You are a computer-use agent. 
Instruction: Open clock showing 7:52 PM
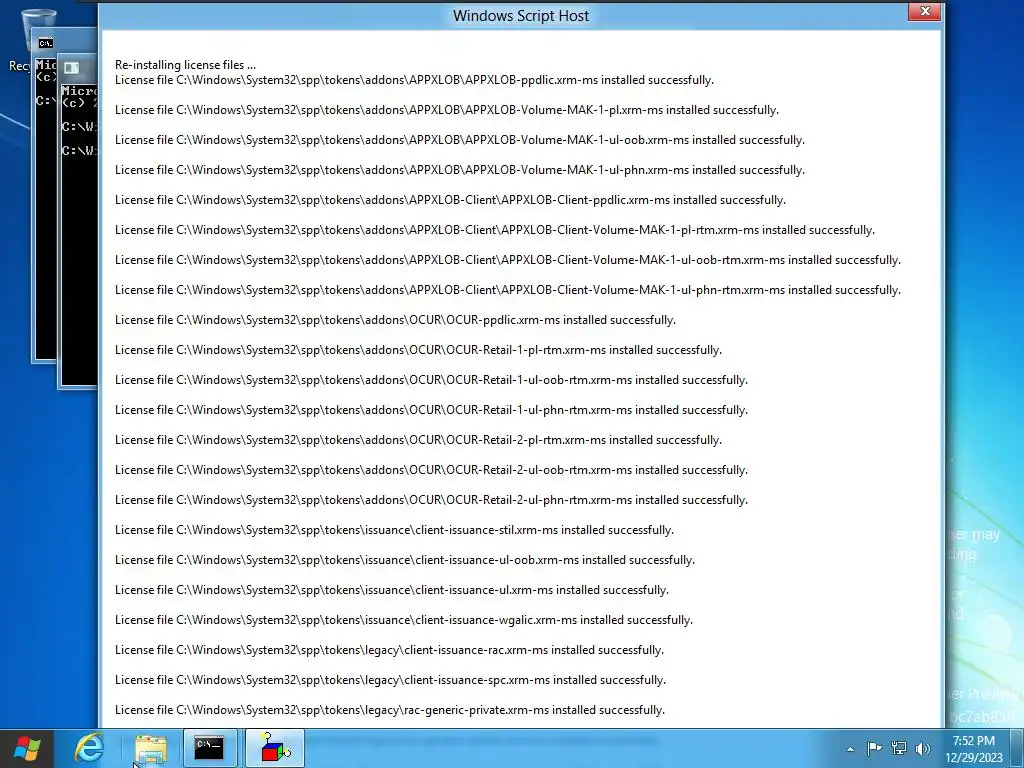pos(973,749)
